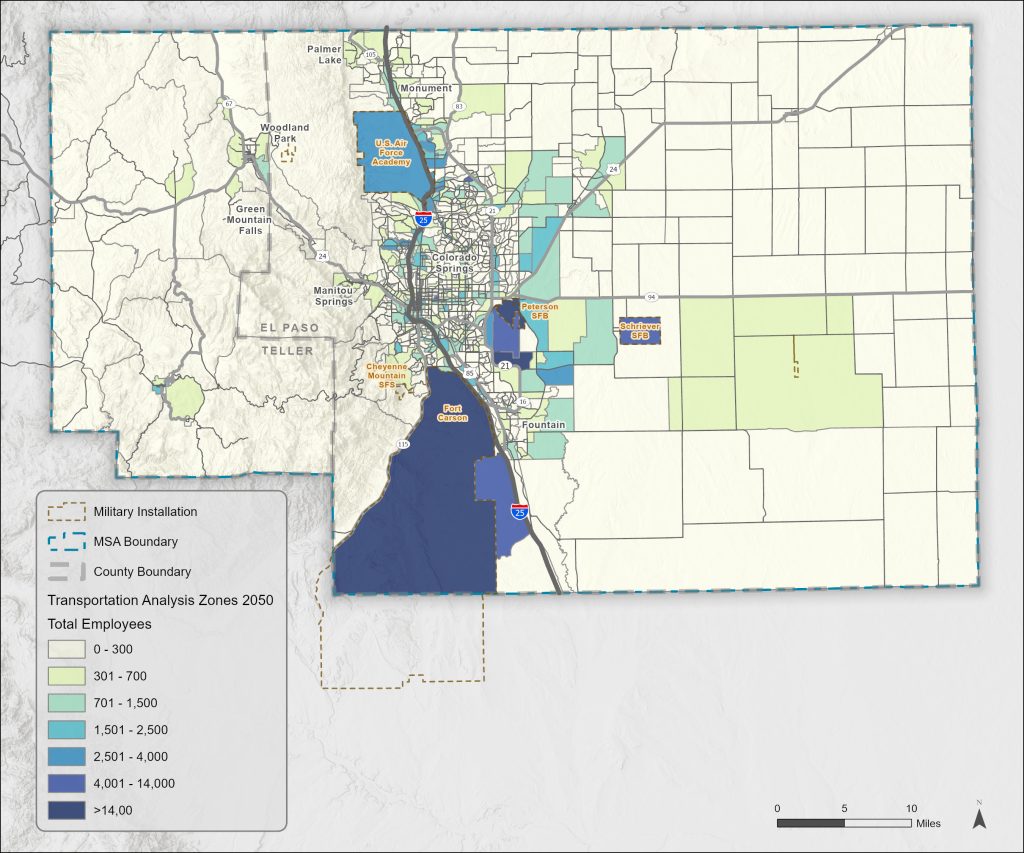The width and height of the screenshot is (1024, 853).
Task: Click the Military Installation legend symbol
Action: (67, 511)
